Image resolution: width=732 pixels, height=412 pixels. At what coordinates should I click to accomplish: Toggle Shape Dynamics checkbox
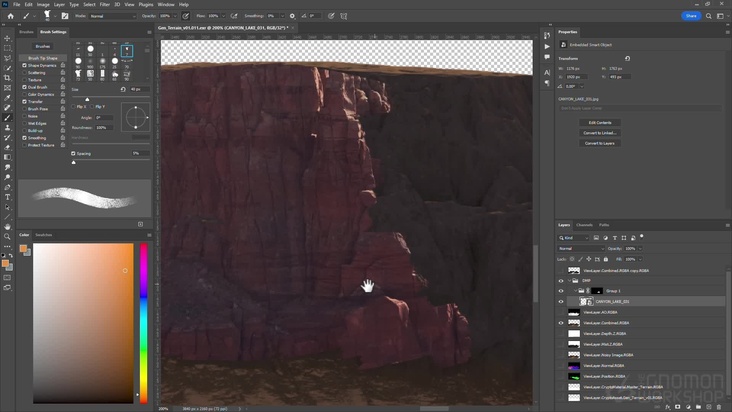[24, 65]
